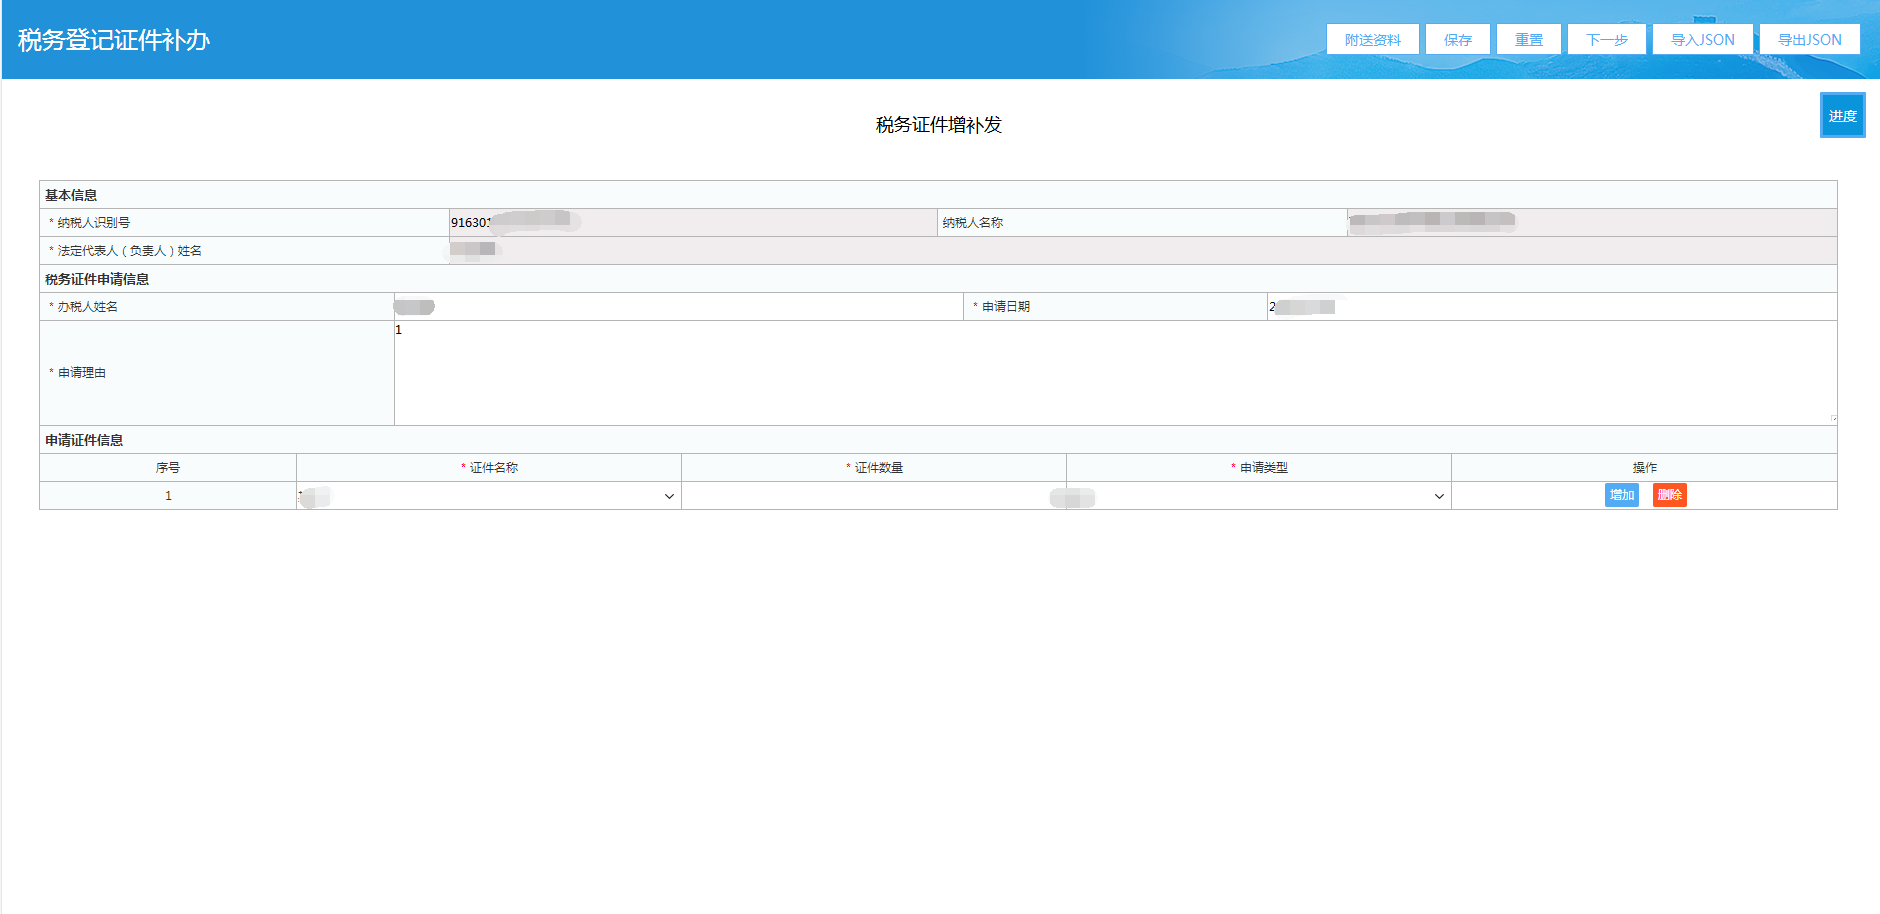This screenshot has width=1880, height=914.
Task: Focus the 证件数量 input field
Action: pos(873,496)
